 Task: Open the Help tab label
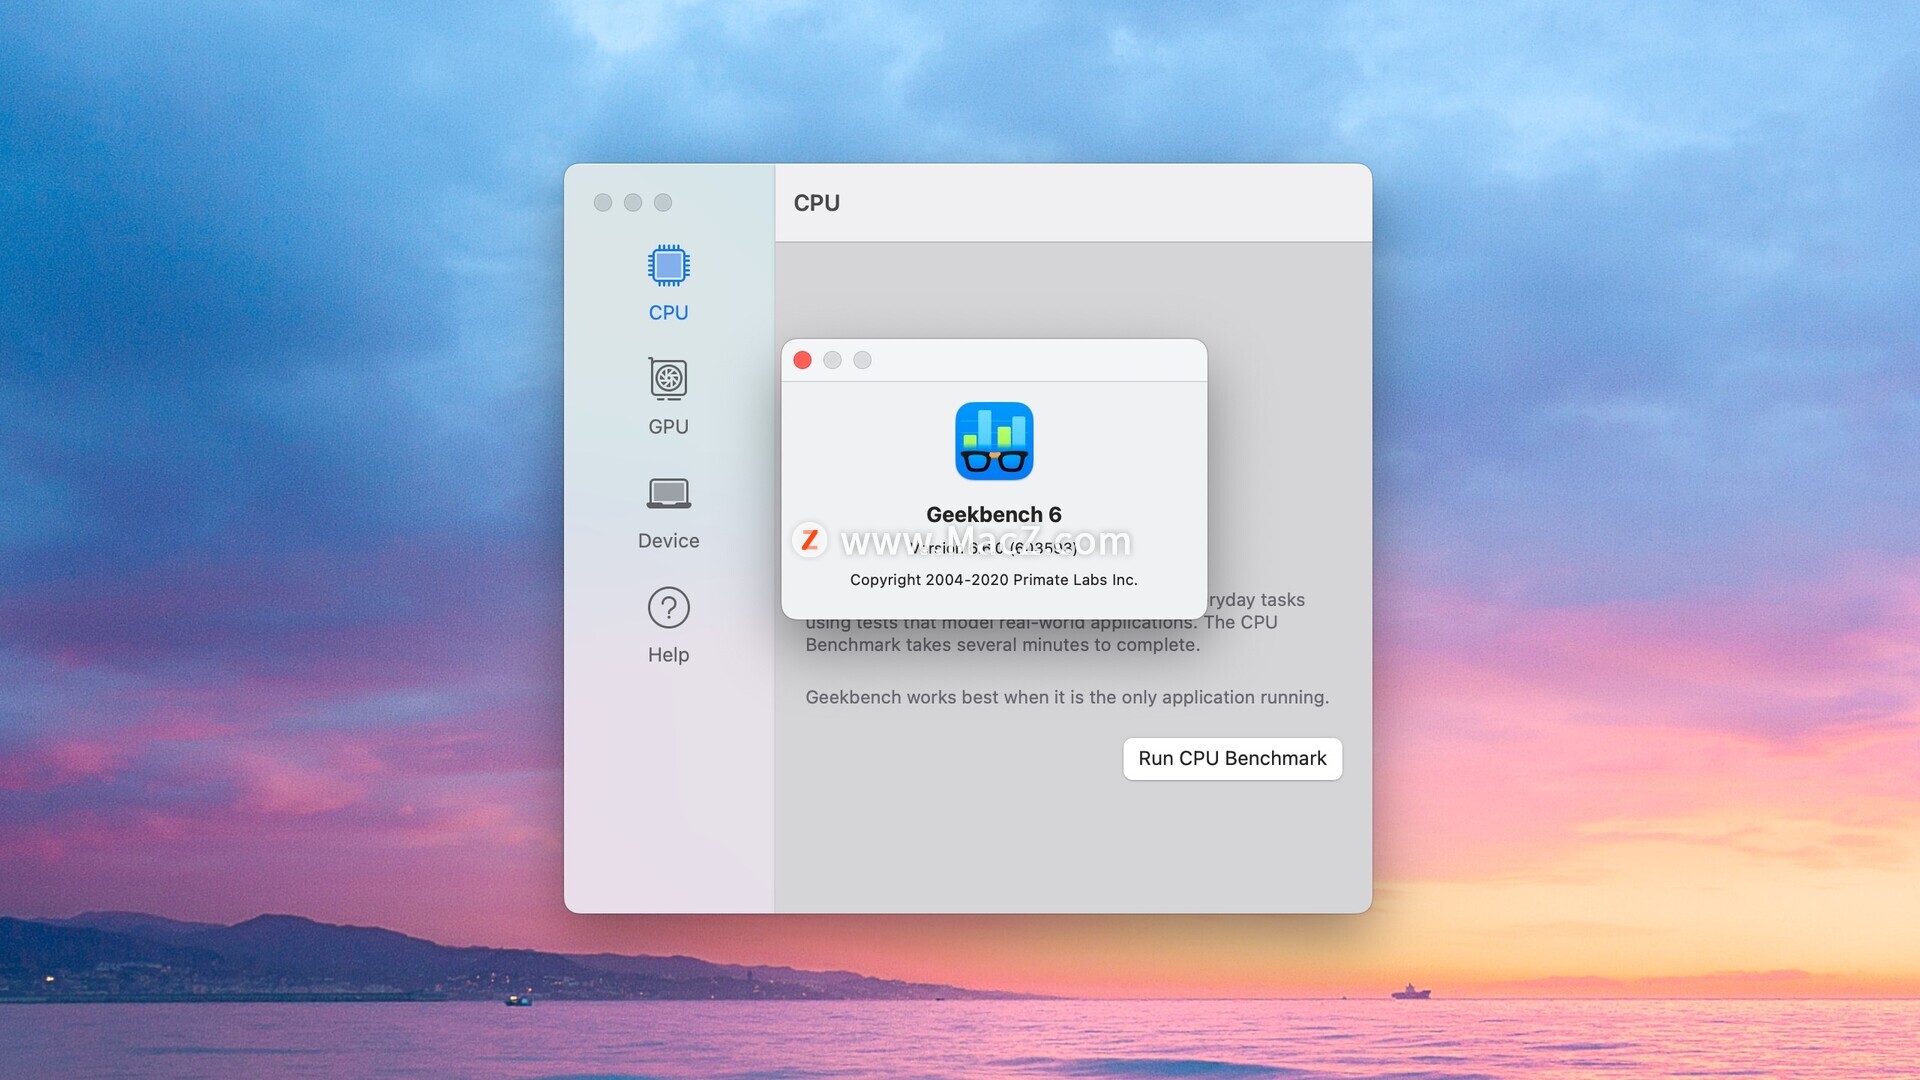tap(668, 655)
